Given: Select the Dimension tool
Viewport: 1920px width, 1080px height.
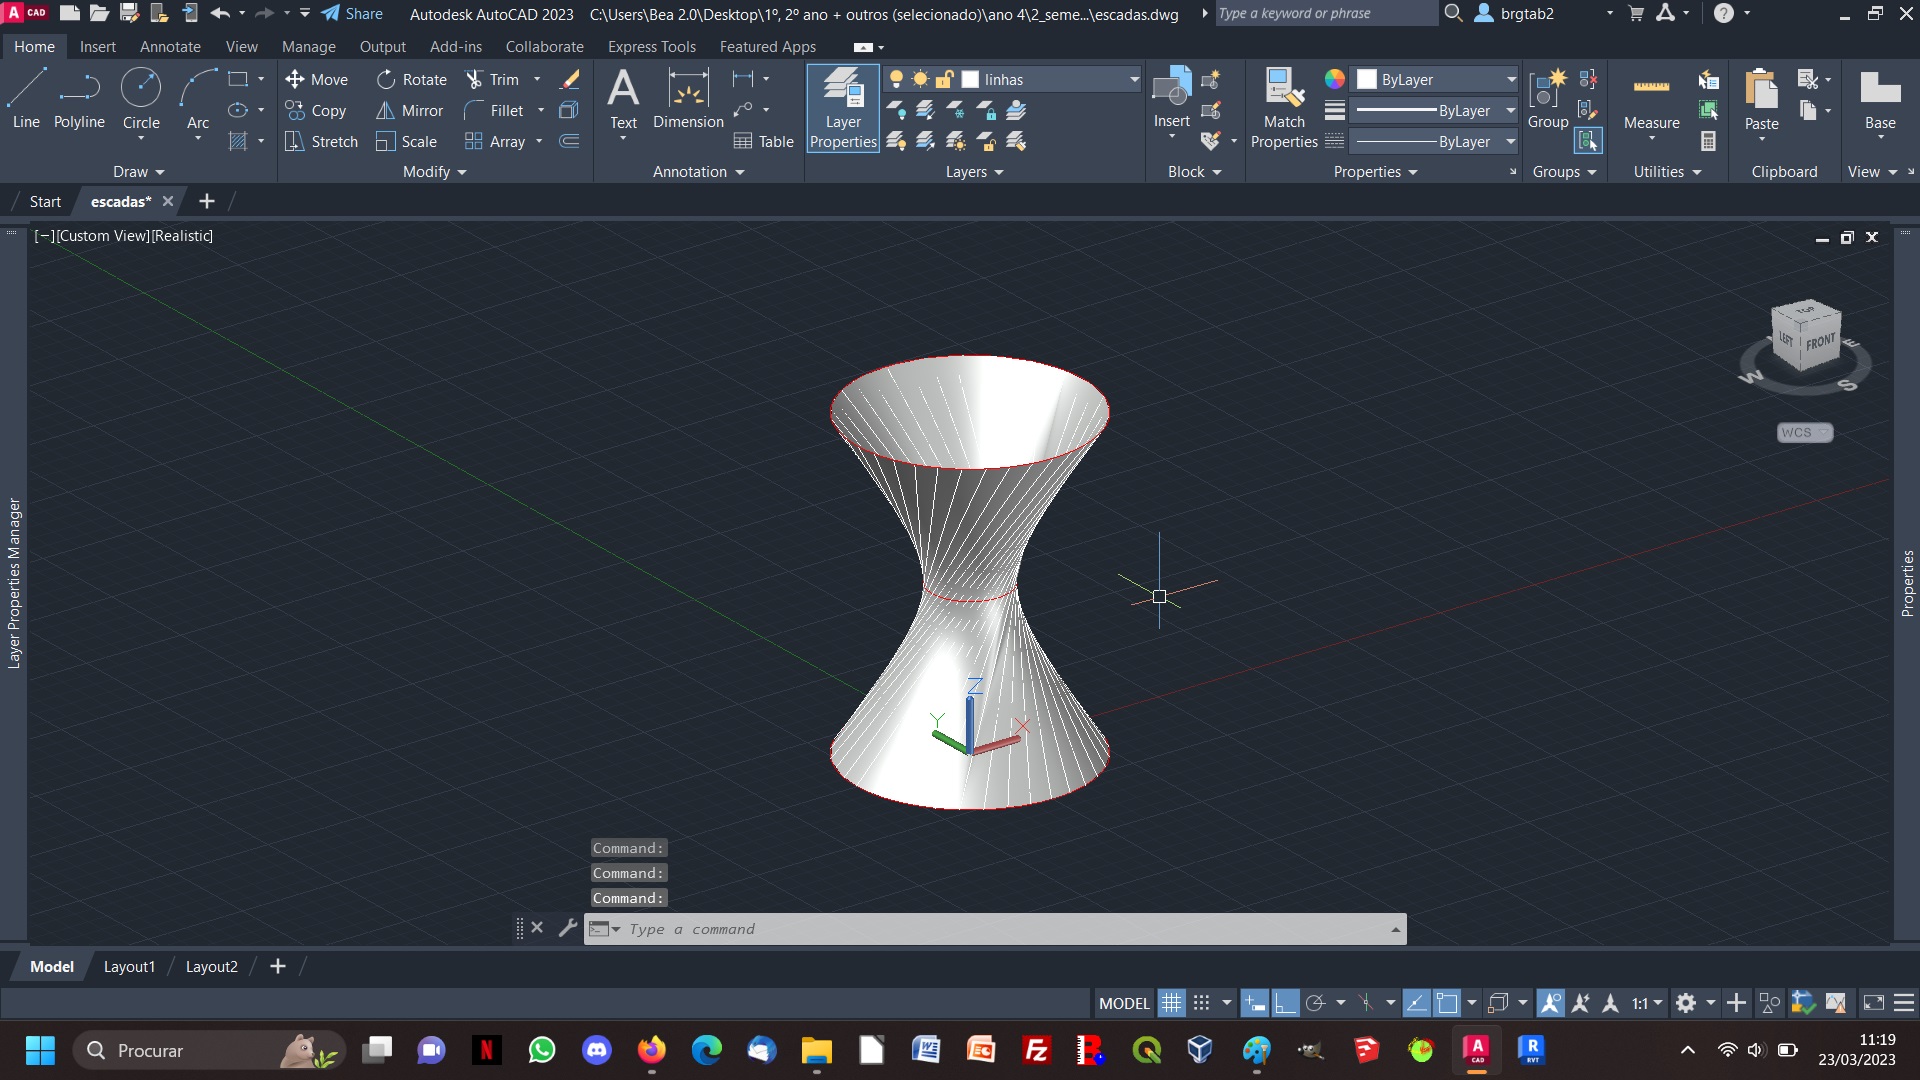Looking at the screenshot, I should pyautogui.click(x=688, y=98).
